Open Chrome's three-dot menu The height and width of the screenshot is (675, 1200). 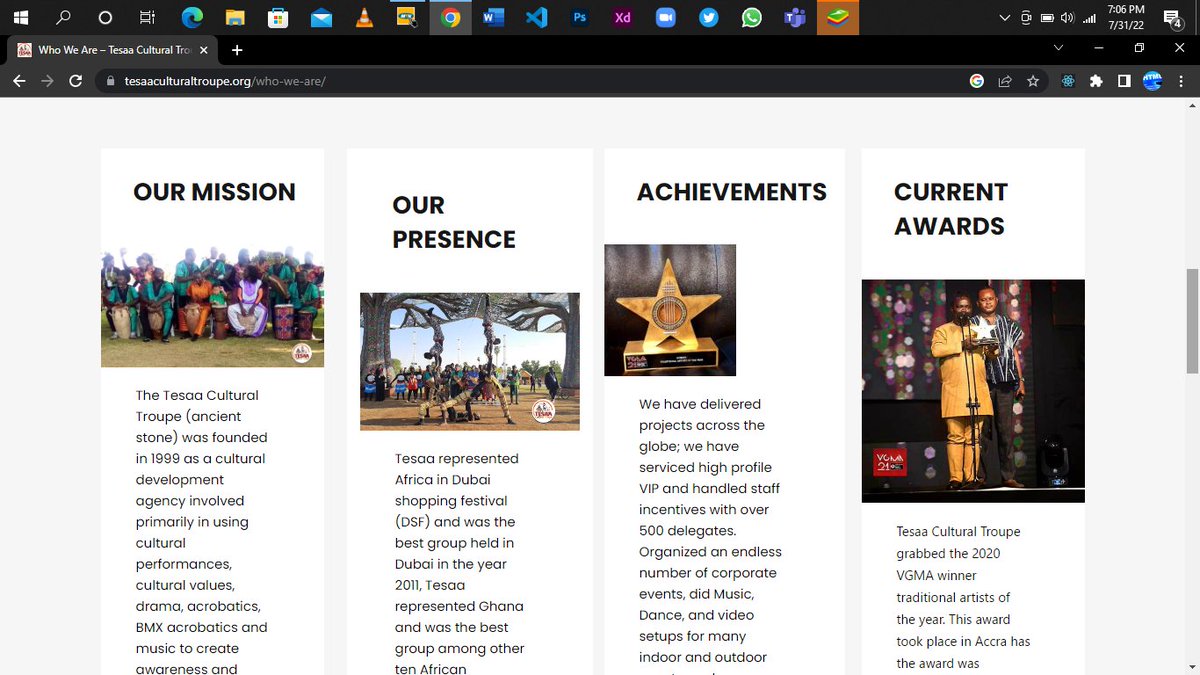tap(1181, 81)
